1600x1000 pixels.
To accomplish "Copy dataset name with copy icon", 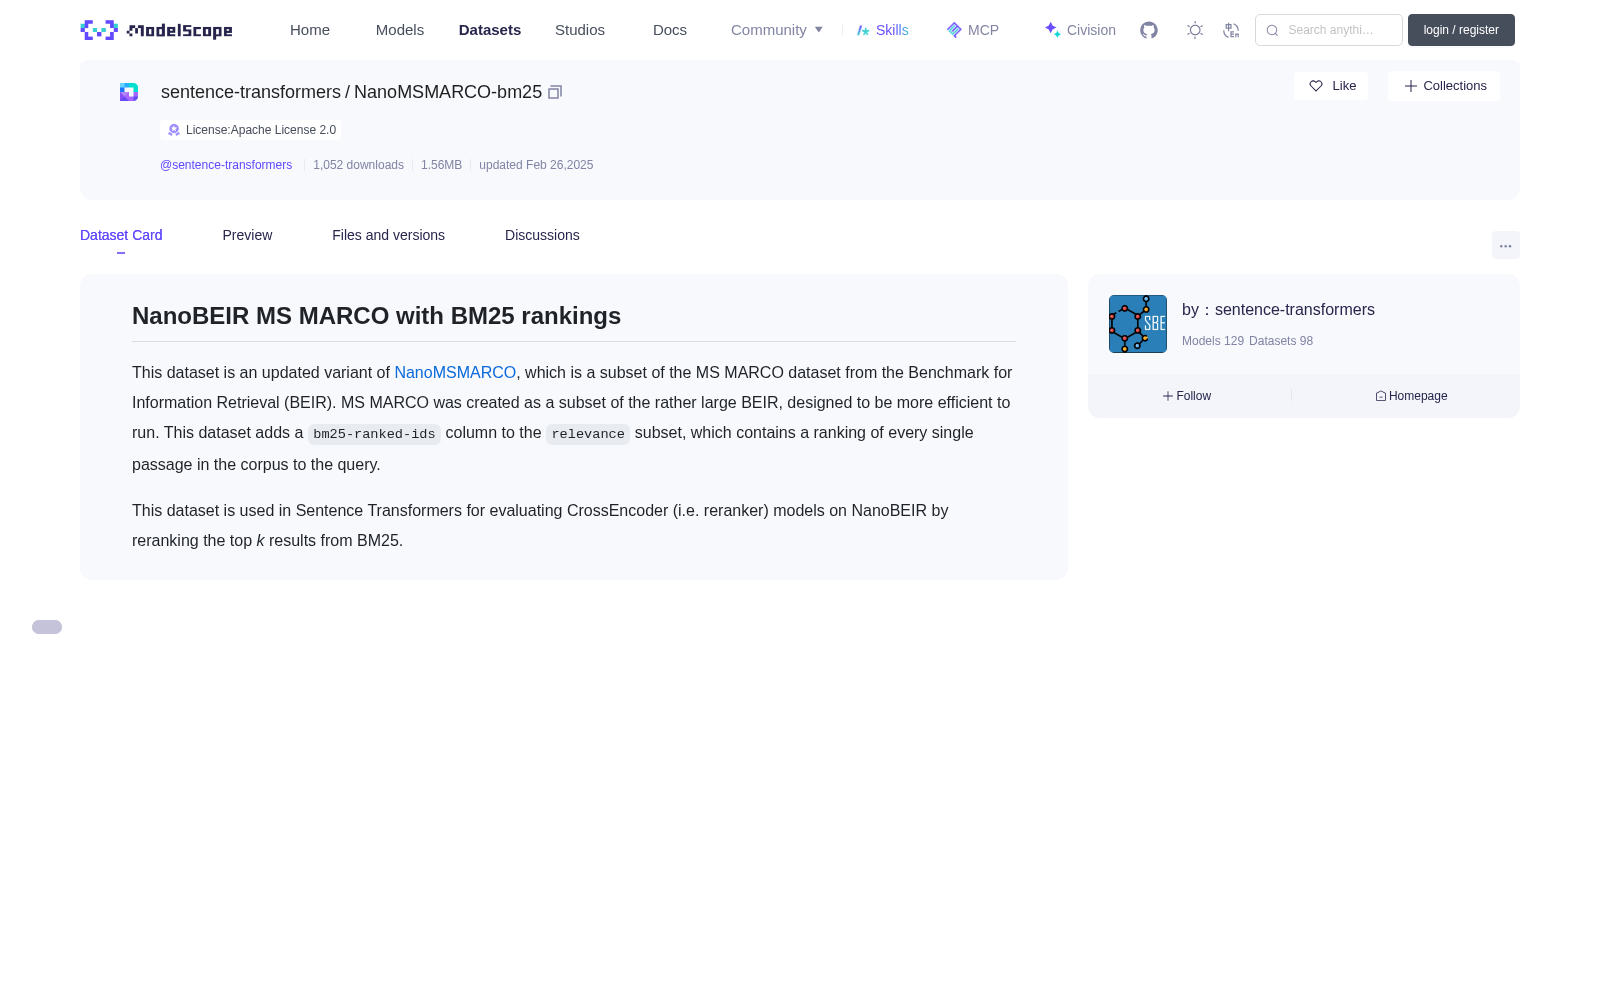I will (x=555, y=92).
